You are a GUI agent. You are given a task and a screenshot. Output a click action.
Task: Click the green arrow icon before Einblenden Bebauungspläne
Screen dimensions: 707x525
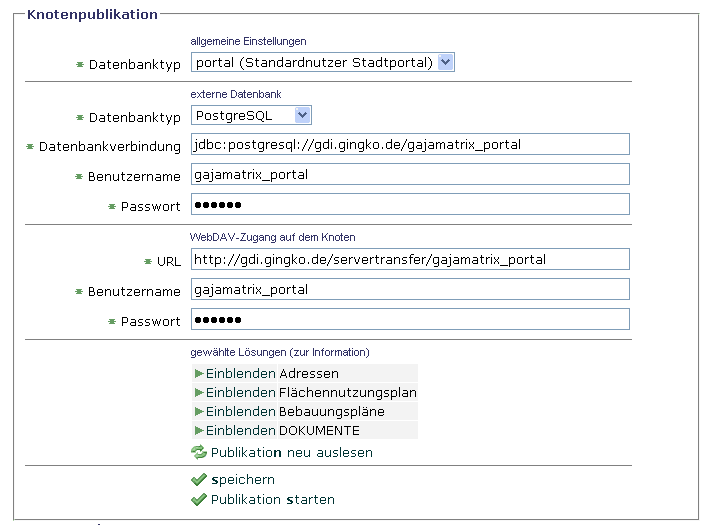pos(199,411)
